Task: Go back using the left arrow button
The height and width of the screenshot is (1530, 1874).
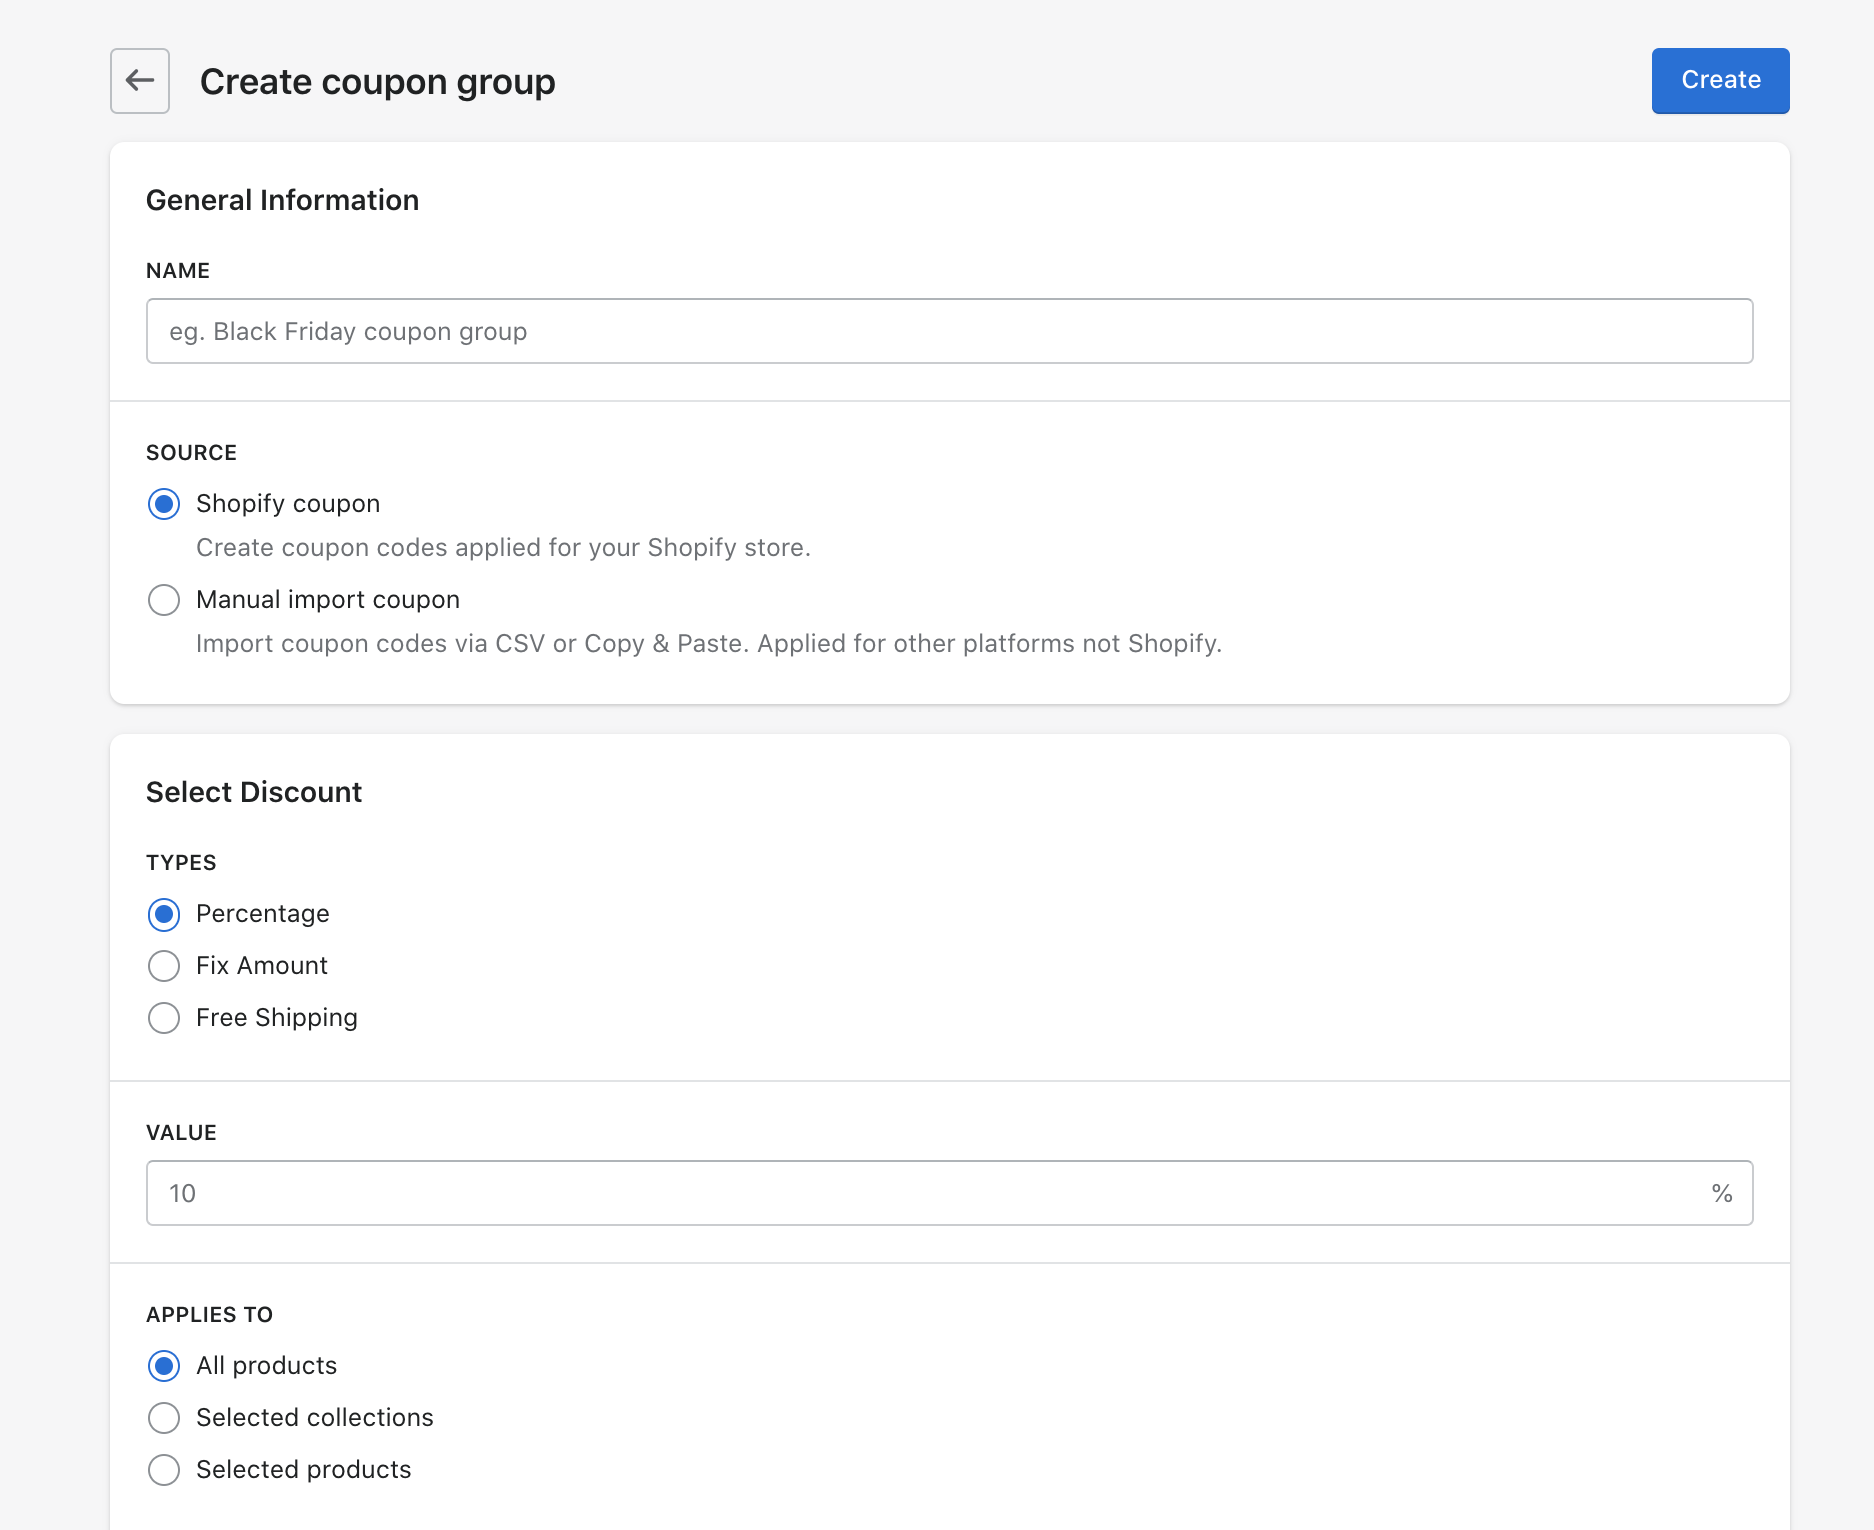Action: pyautogui.click(x=140, y=81)
